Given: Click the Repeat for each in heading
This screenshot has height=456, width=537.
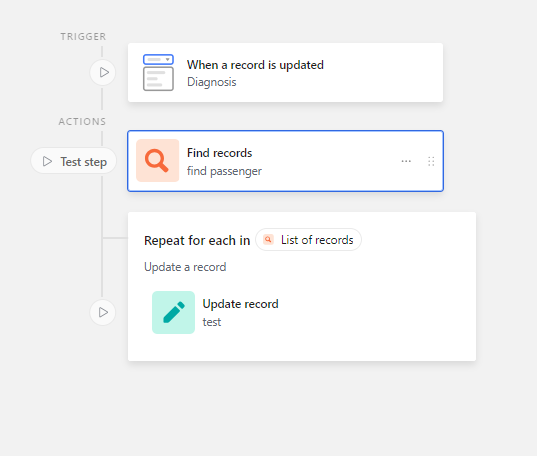Looking at the screenshot, I should pos(197,241).
